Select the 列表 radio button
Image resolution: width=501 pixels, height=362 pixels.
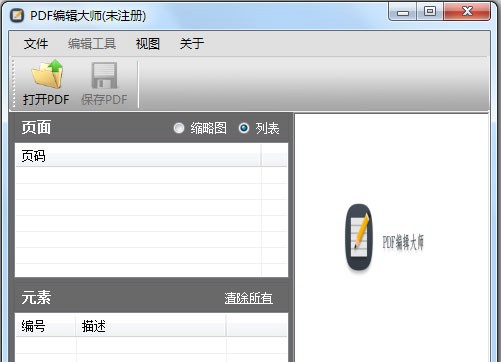click(244, 128)
